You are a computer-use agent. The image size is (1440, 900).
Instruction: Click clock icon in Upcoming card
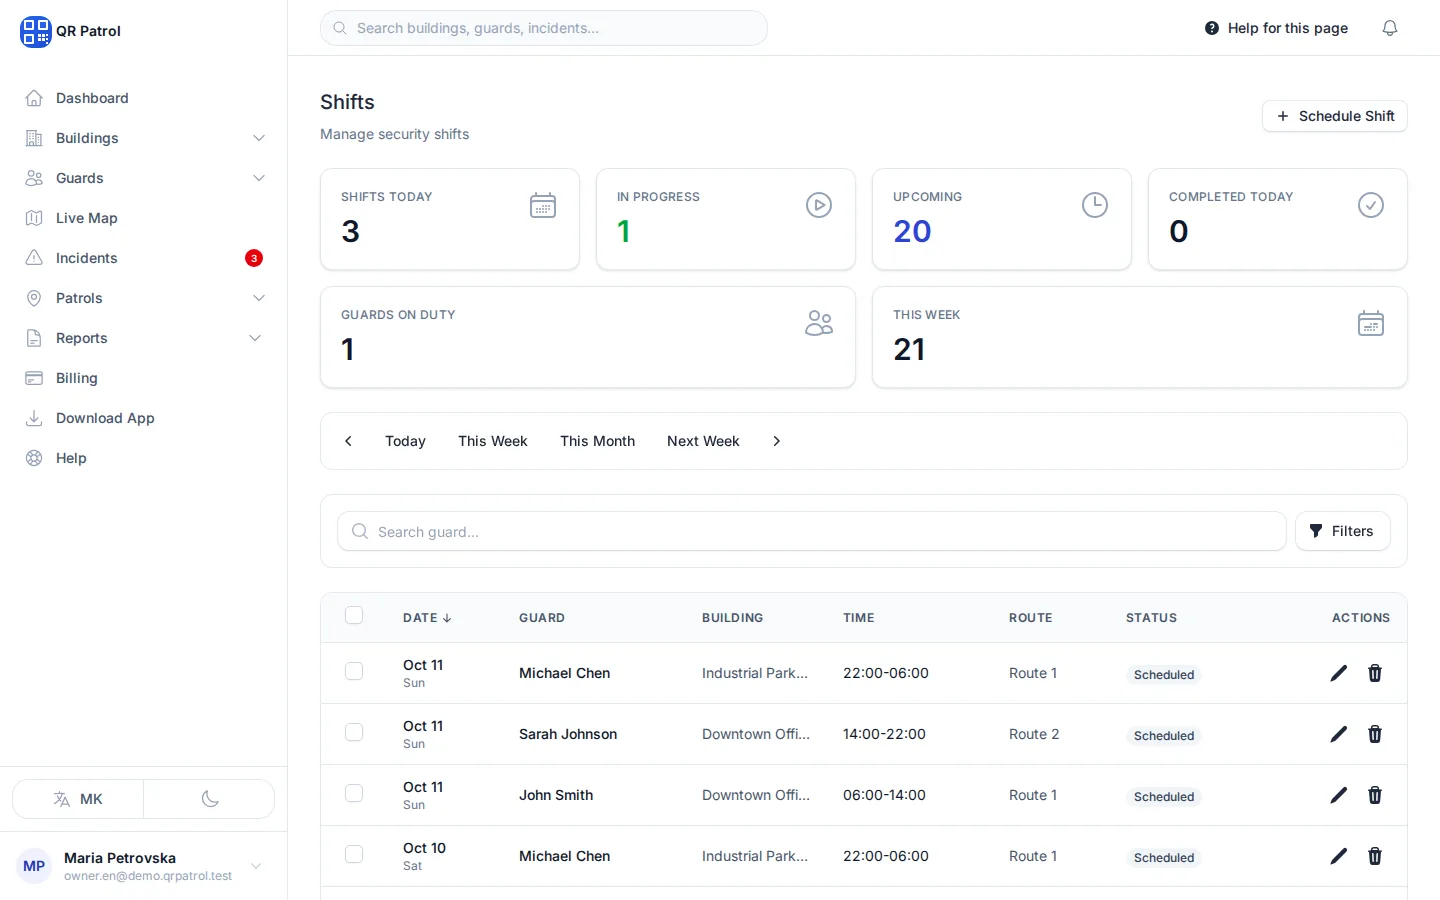point(1095,205)
